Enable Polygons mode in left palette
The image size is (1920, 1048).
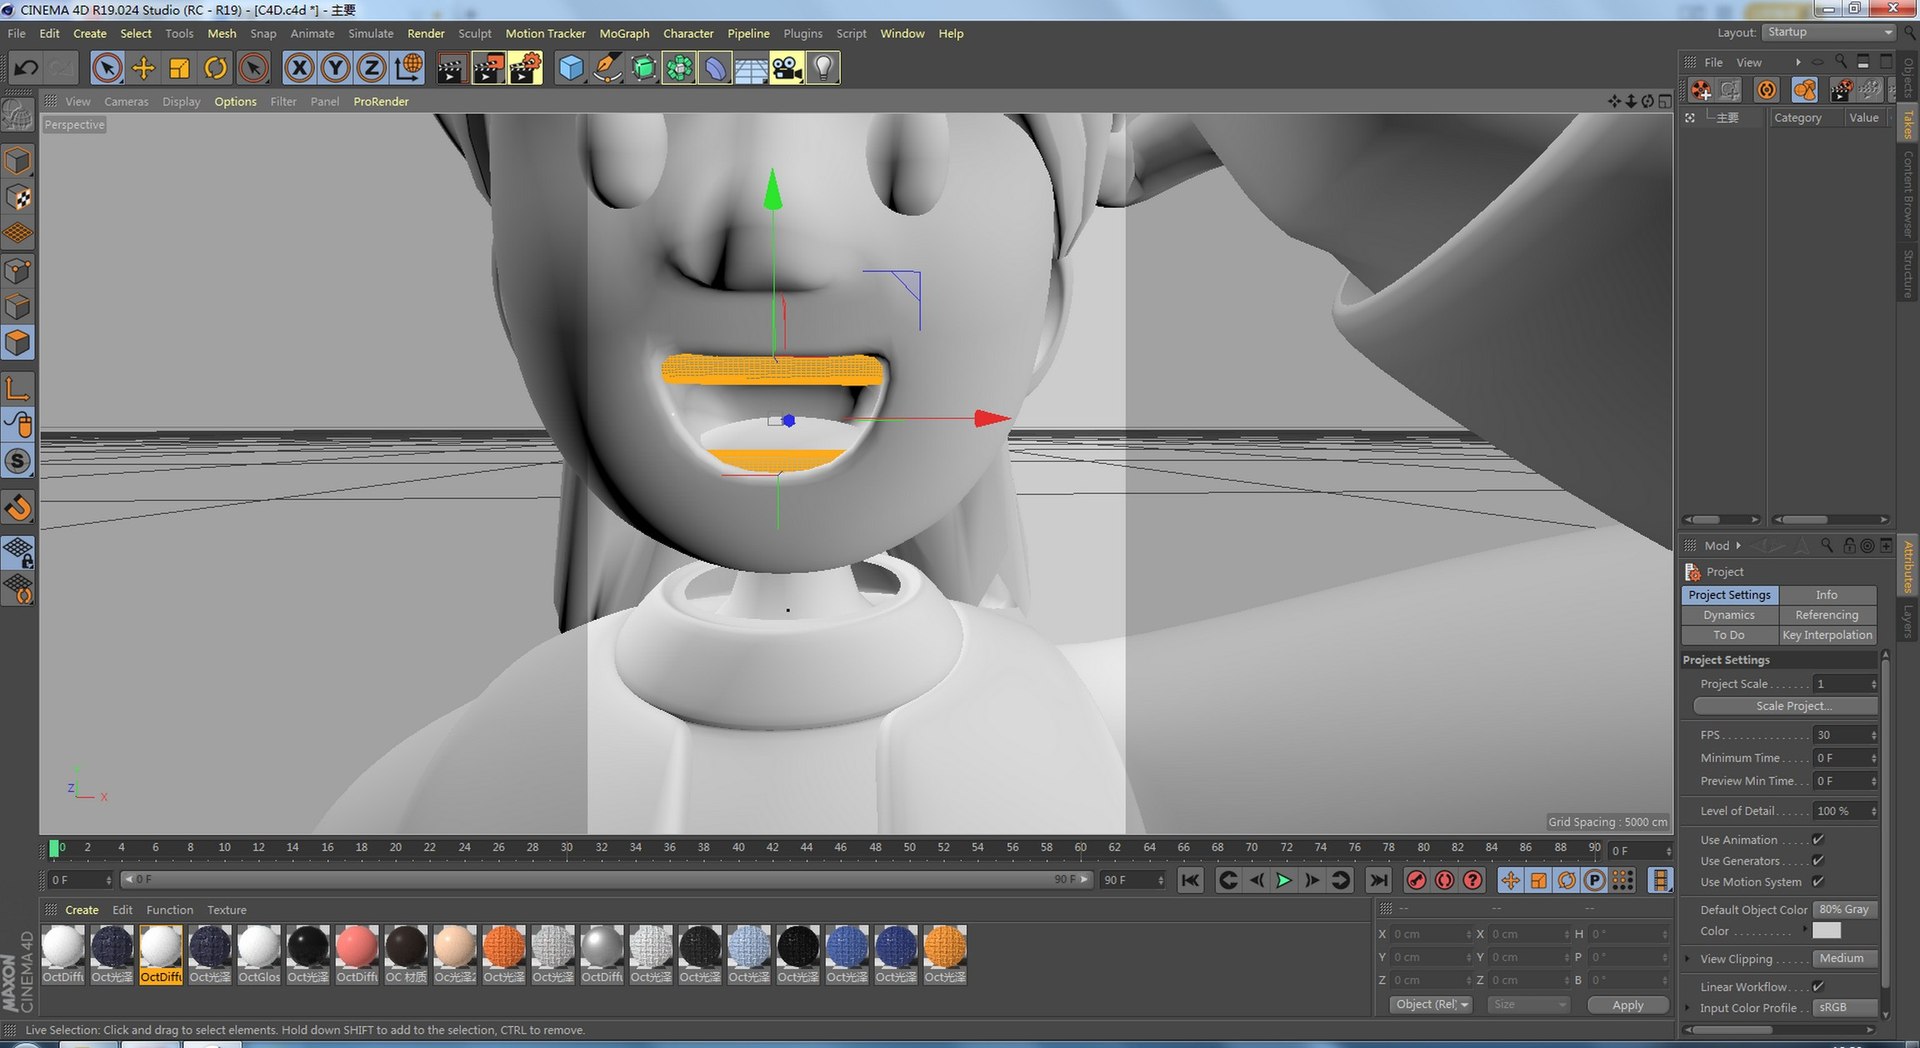click(x=18, y=343)
